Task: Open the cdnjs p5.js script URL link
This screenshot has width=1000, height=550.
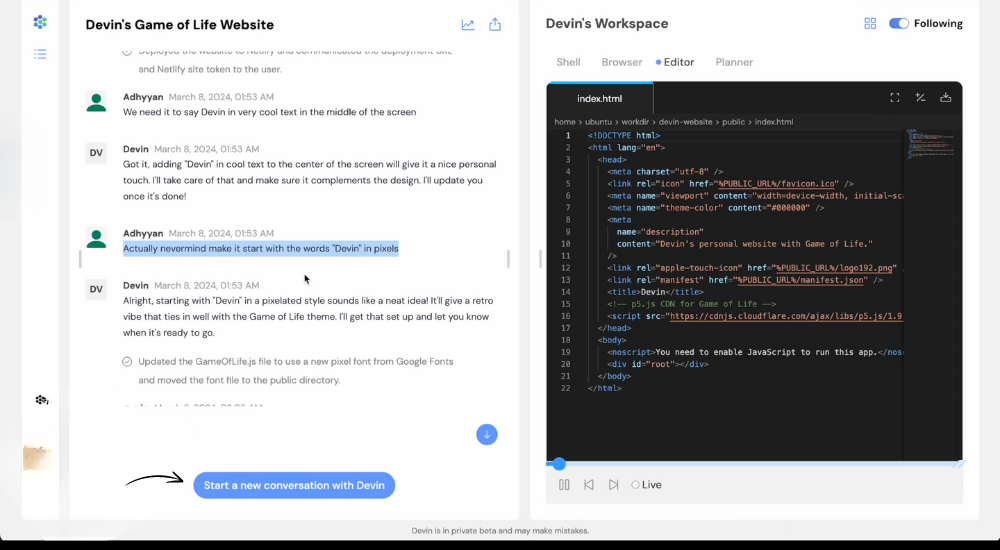Action: 786,316
